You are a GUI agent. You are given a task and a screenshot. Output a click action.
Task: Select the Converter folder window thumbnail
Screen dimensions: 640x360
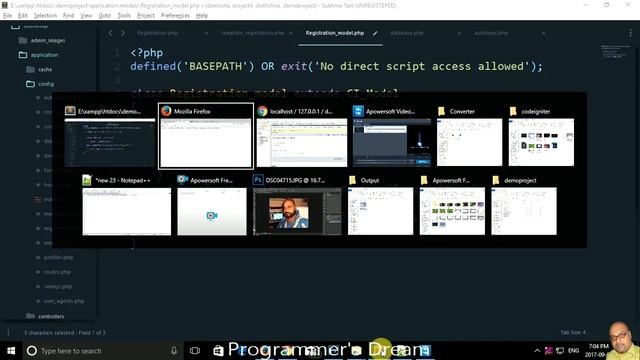pos(469,142)
